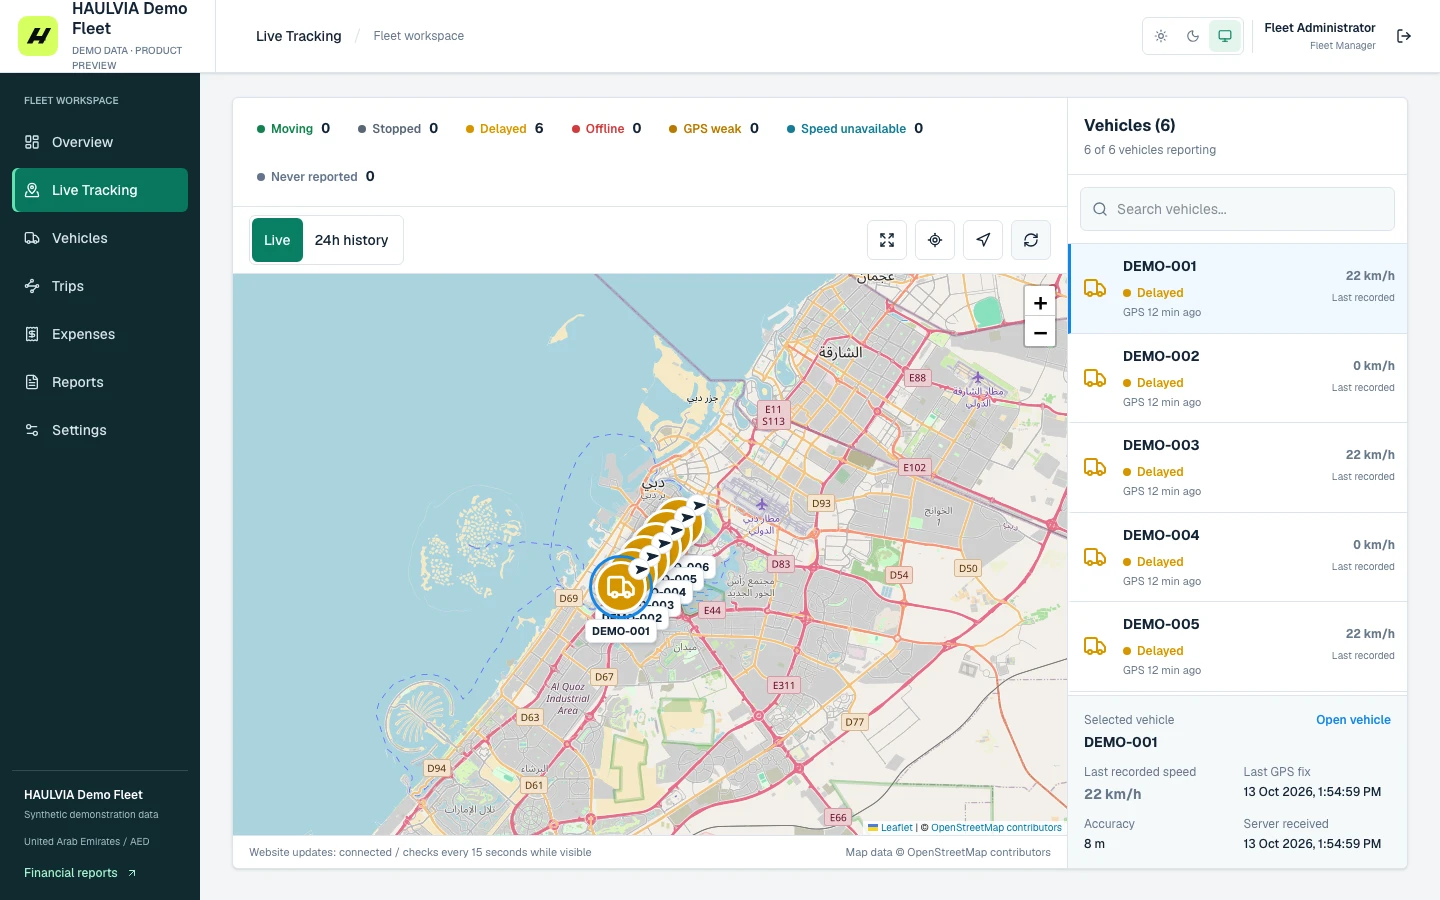Screen dimensions: 1440x900
Task: Select DEMO-003 vehicle row
Action: pos(1238,468)
